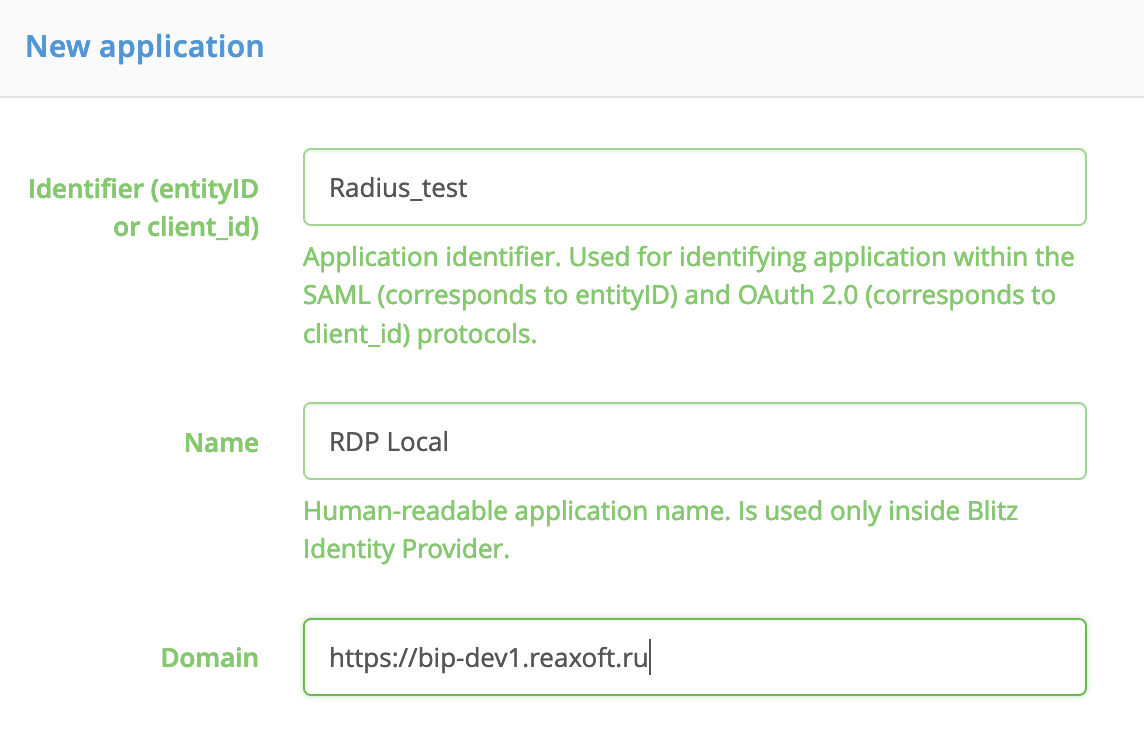Click empty right end of Name field

tap(1000, 441)
